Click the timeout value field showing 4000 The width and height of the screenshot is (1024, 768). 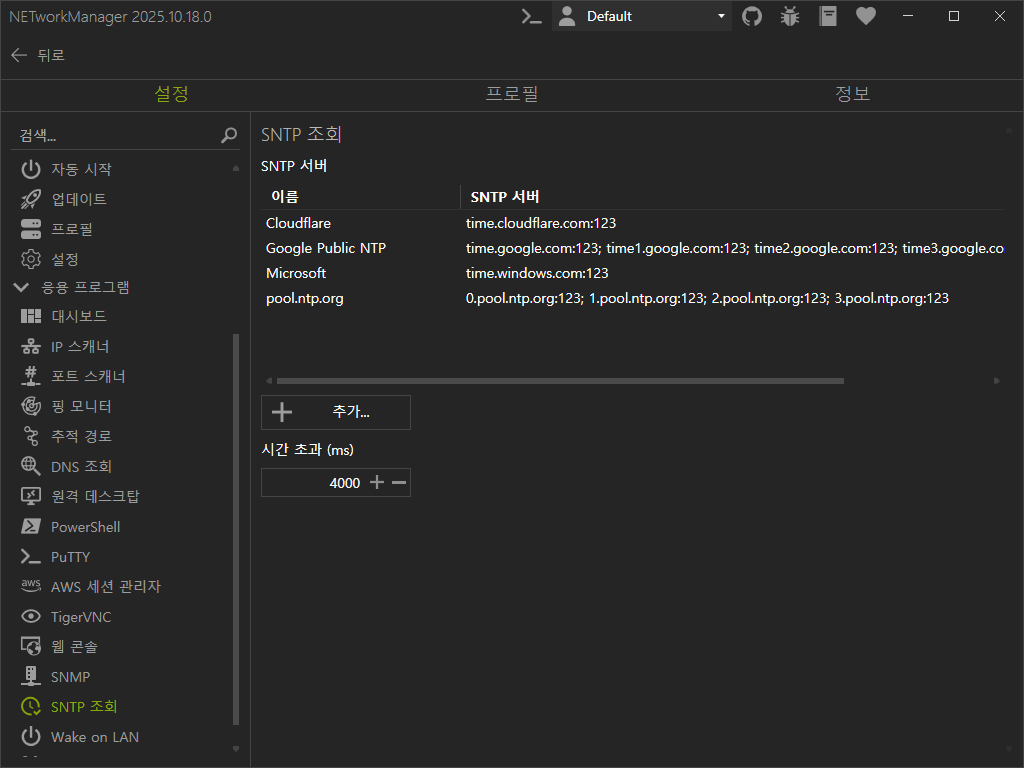[x=313, y=483]
